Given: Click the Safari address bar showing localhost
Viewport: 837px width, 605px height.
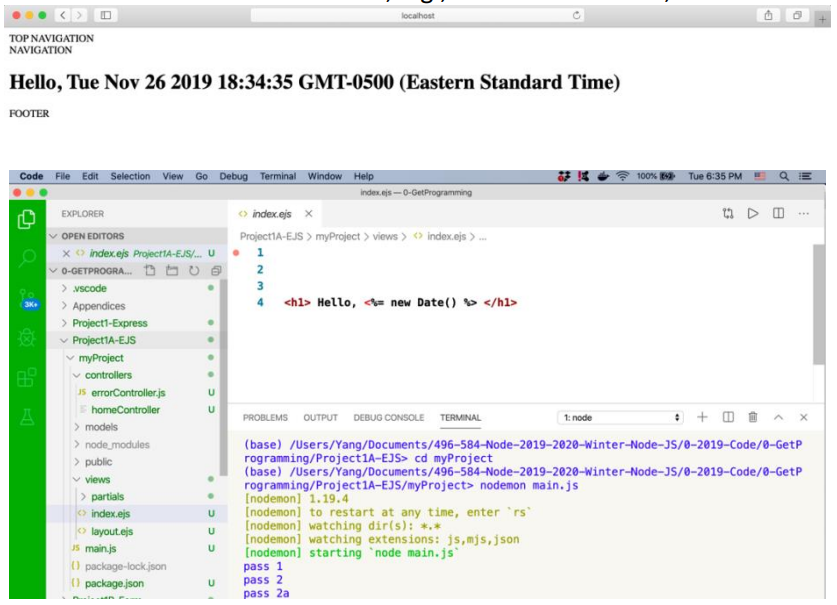Looking at the screenshot, I should tap(418, 16).
